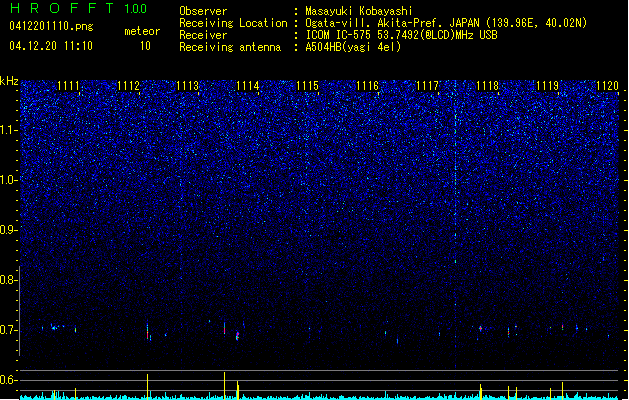Click the 1112 time marker
This screenshot has height=400, width=629.
pyautogui.click(x=128, y=86)
